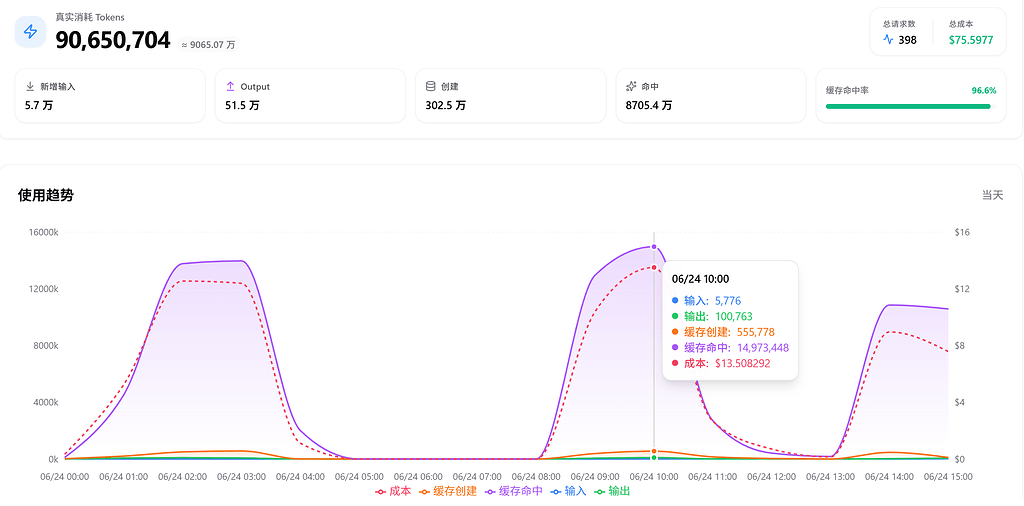Open the 当天 time range selector
This screenshot has height=506, width=1024.
click(993, 195)
